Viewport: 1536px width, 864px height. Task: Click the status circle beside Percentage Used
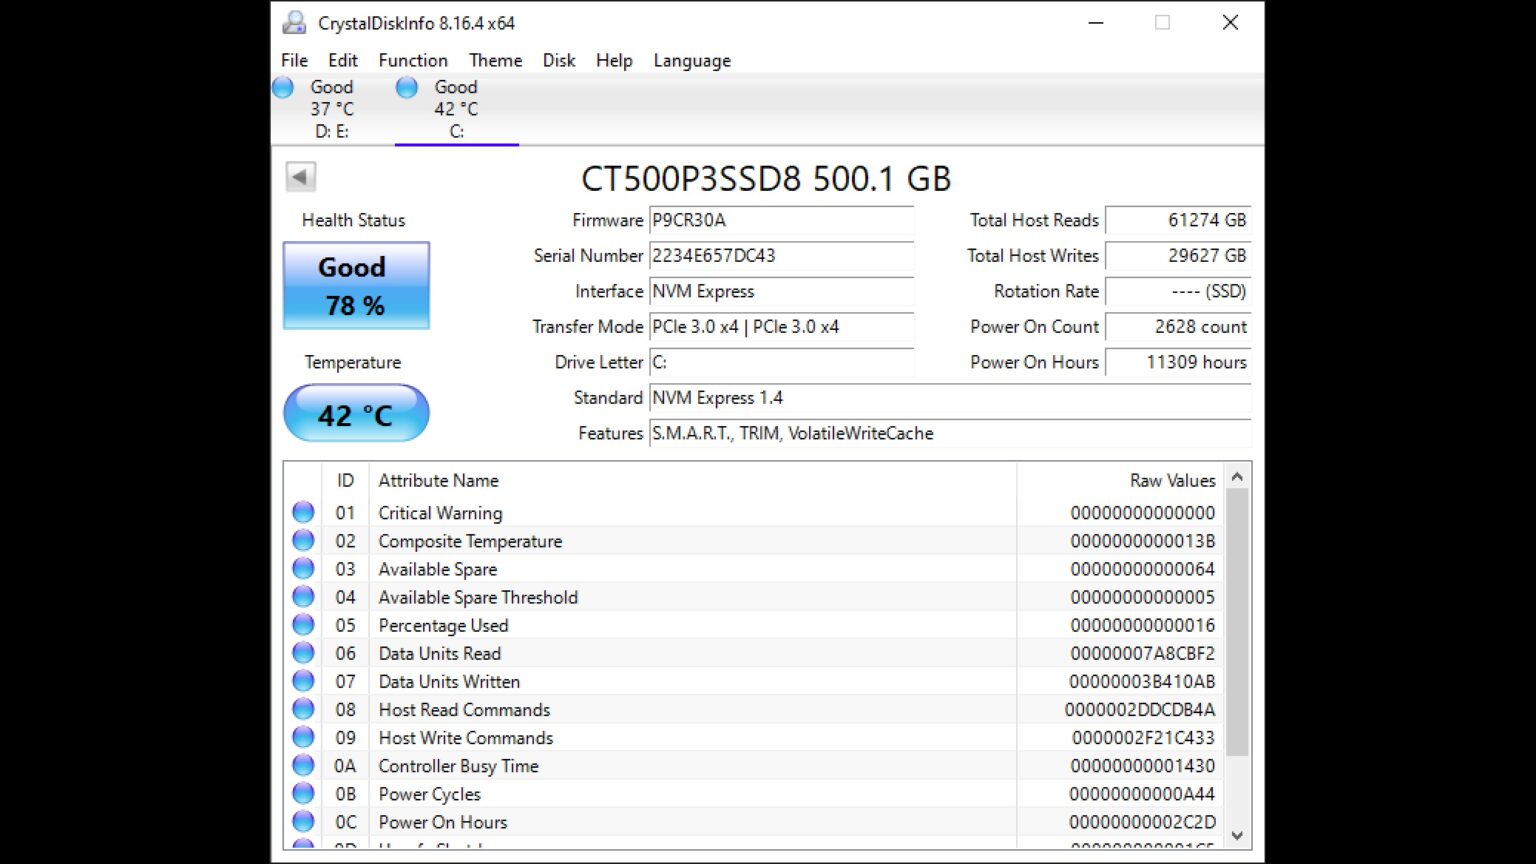303,624
